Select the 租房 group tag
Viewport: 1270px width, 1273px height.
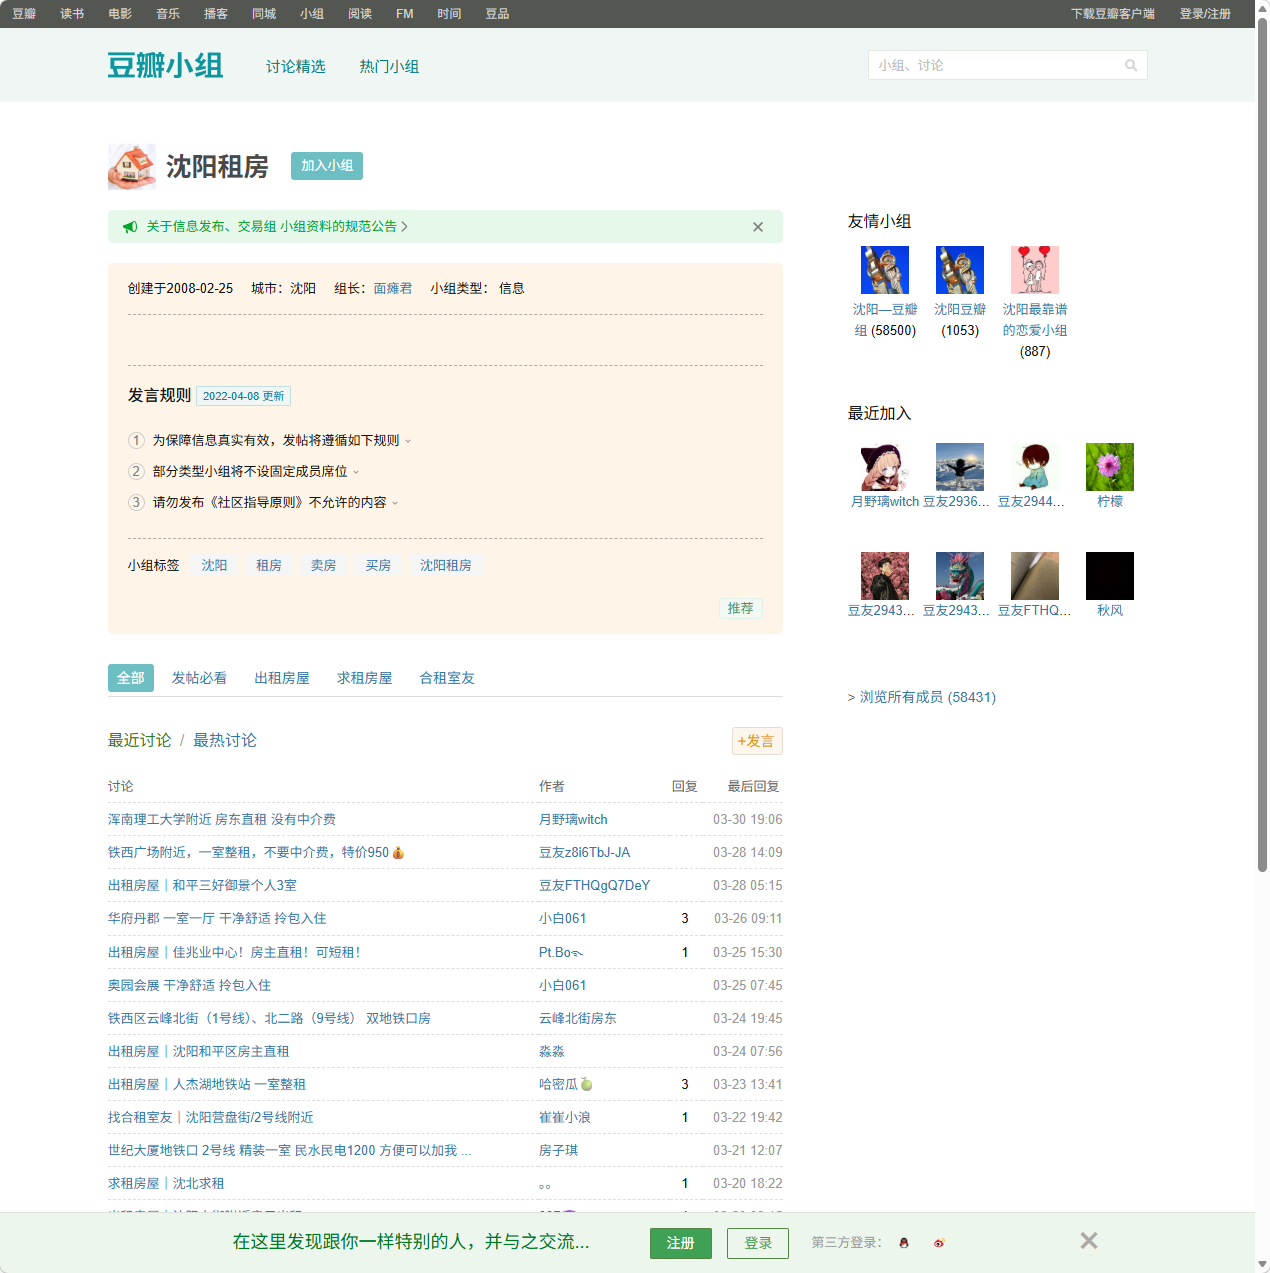268,564
